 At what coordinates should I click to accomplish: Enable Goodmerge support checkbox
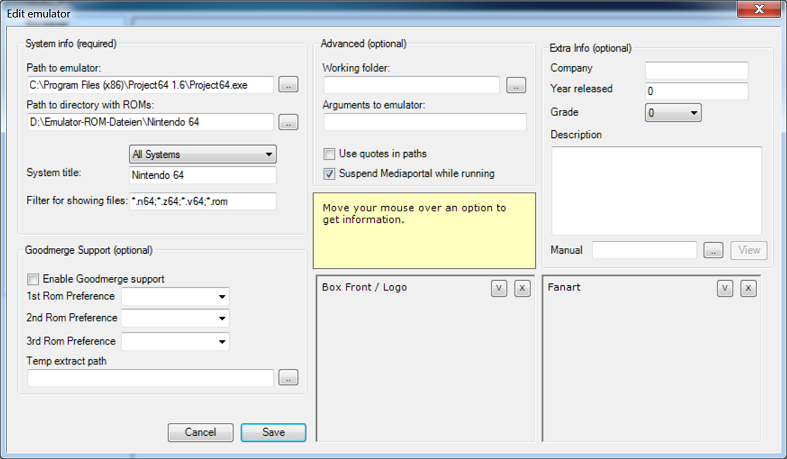(x=34, y=279)
